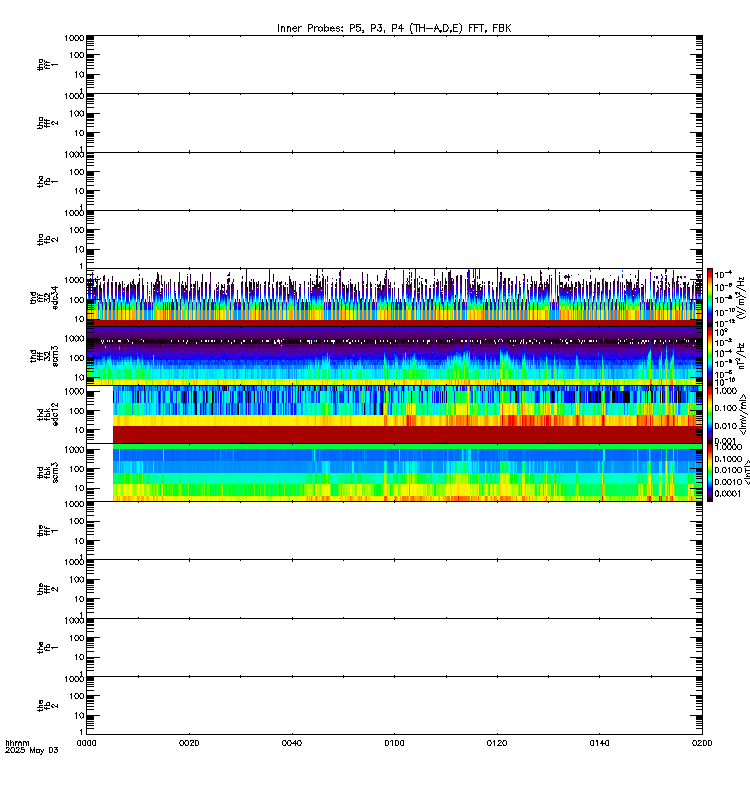Click the '0.0001' tick on the nT color bar

728,493
